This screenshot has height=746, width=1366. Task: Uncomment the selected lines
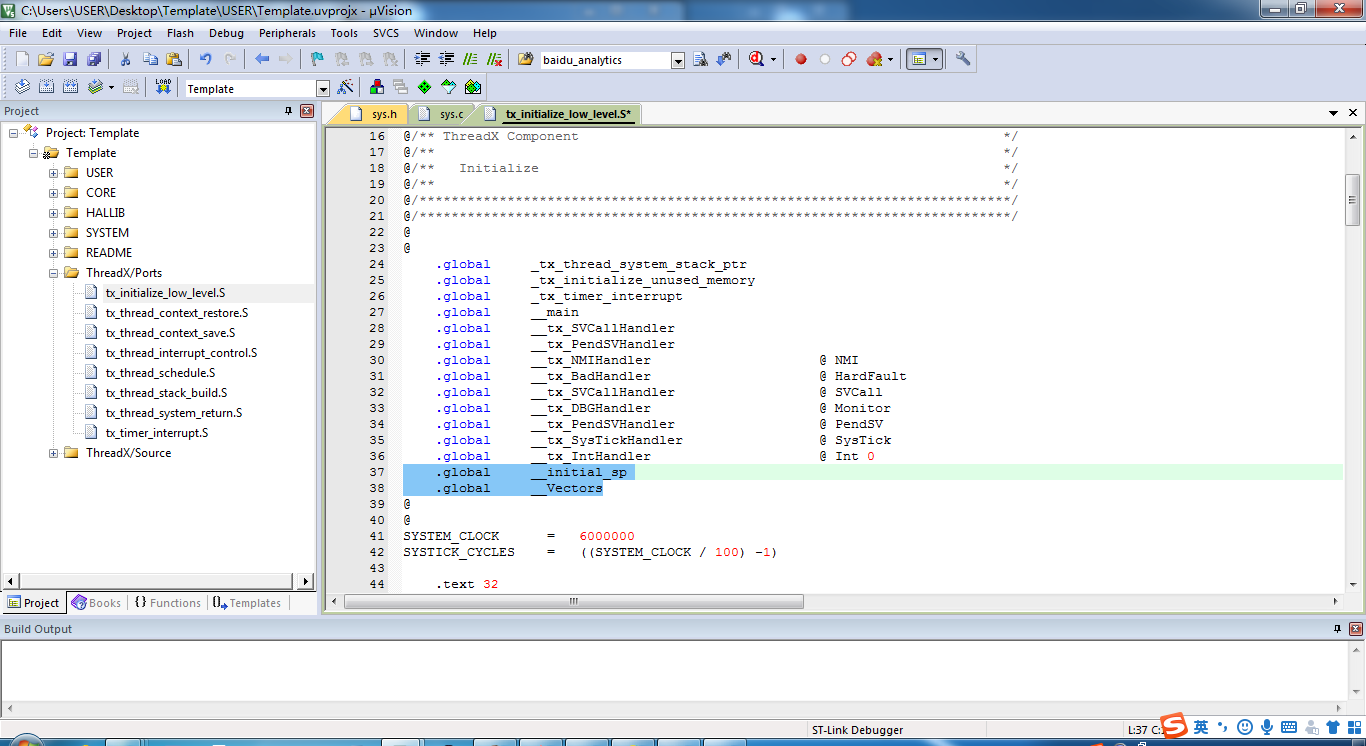pyautogui.click(x=494, y=60)
